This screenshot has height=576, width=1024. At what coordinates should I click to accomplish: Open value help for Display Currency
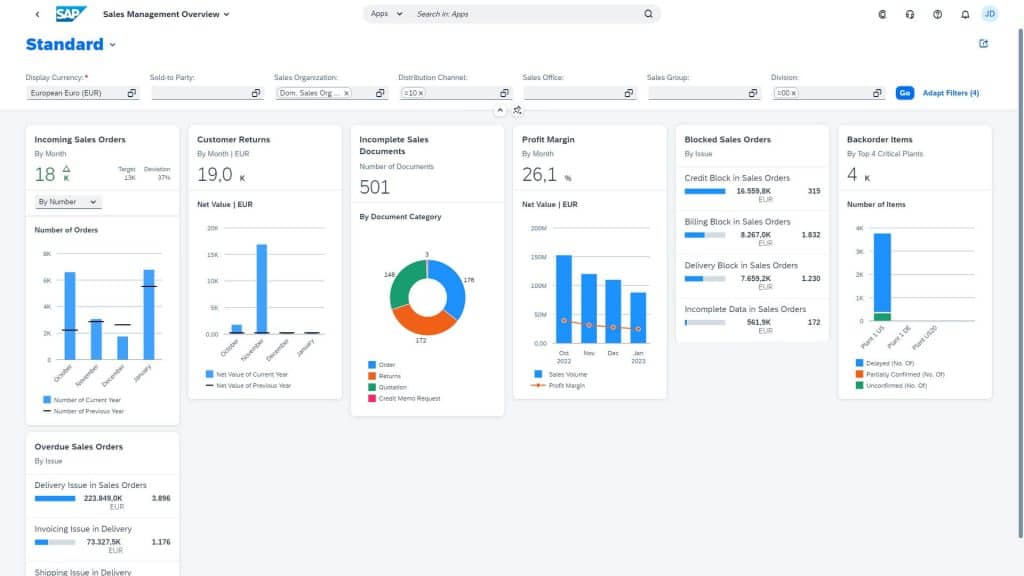tap(132, 93)
